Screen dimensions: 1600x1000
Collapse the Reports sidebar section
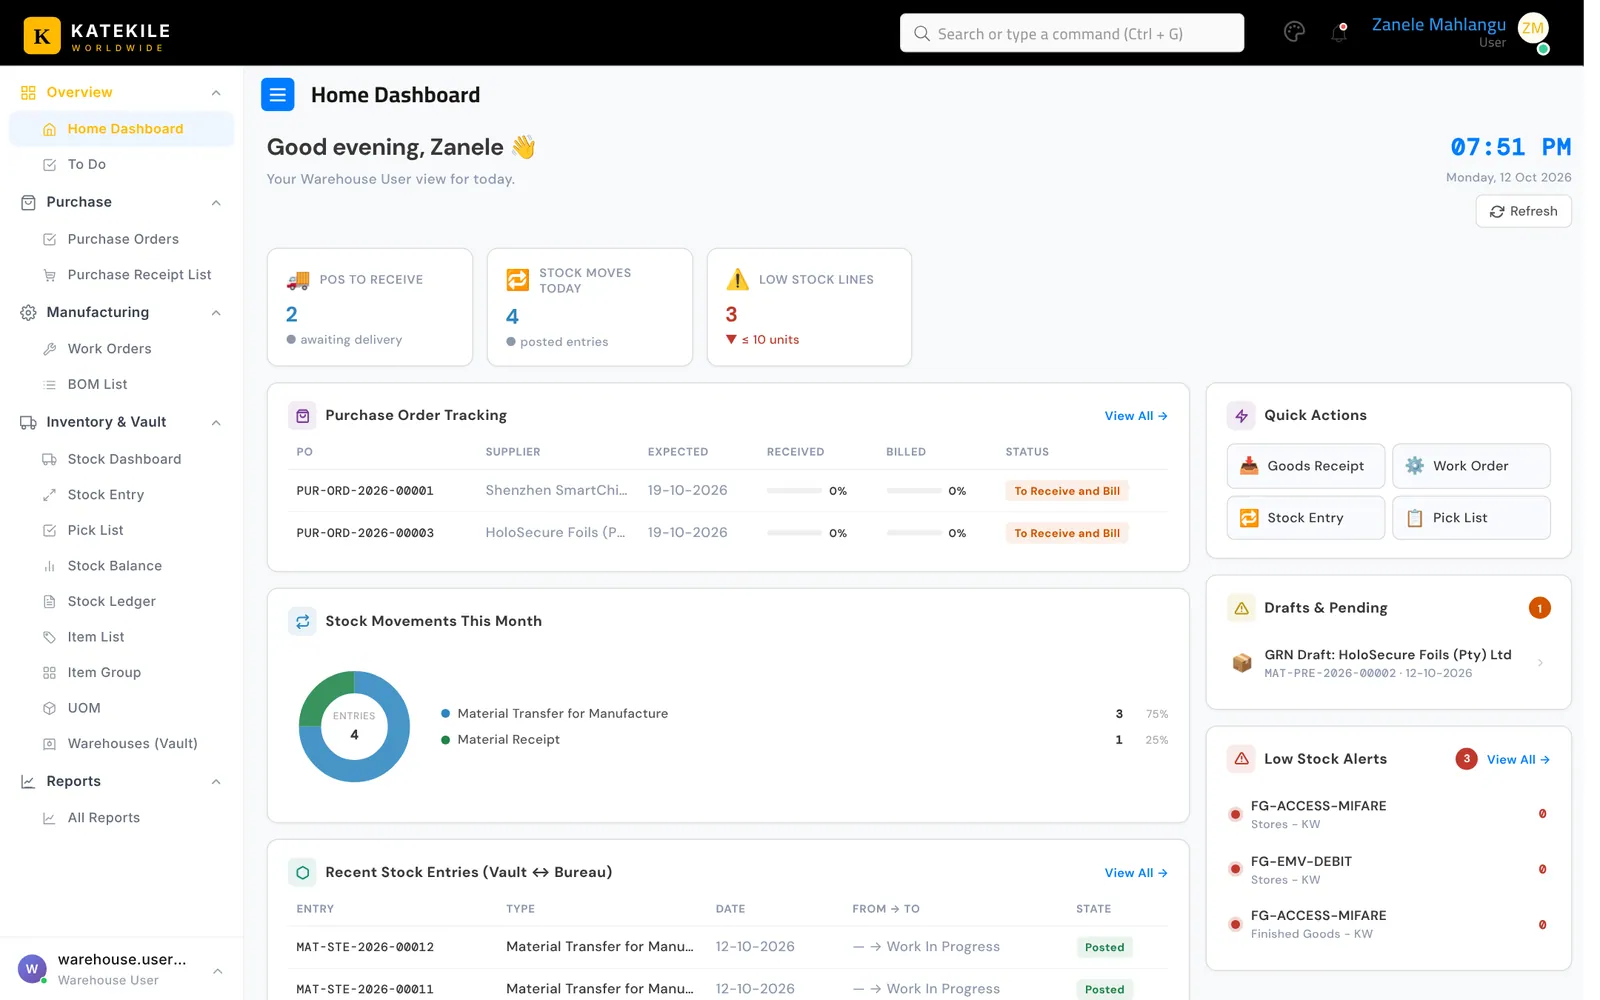216,782
